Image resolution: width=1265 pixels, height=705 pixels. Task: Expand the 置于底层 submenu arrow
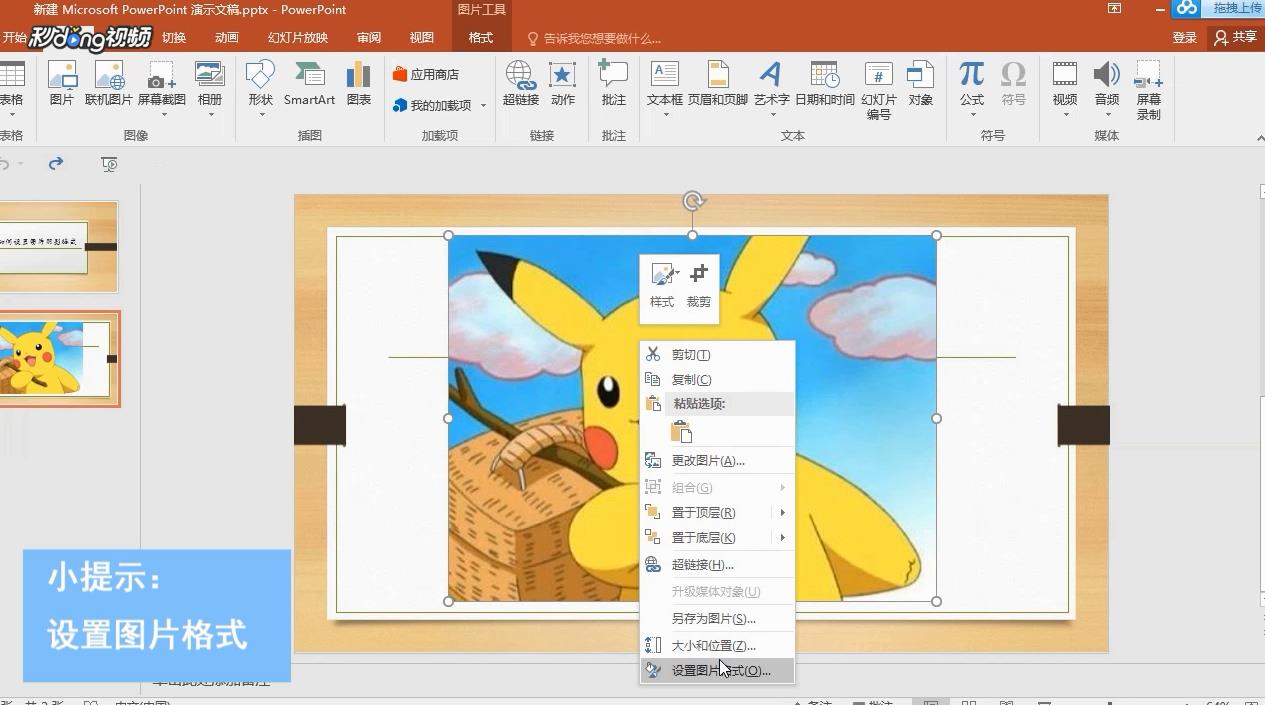tap(783, 537)
